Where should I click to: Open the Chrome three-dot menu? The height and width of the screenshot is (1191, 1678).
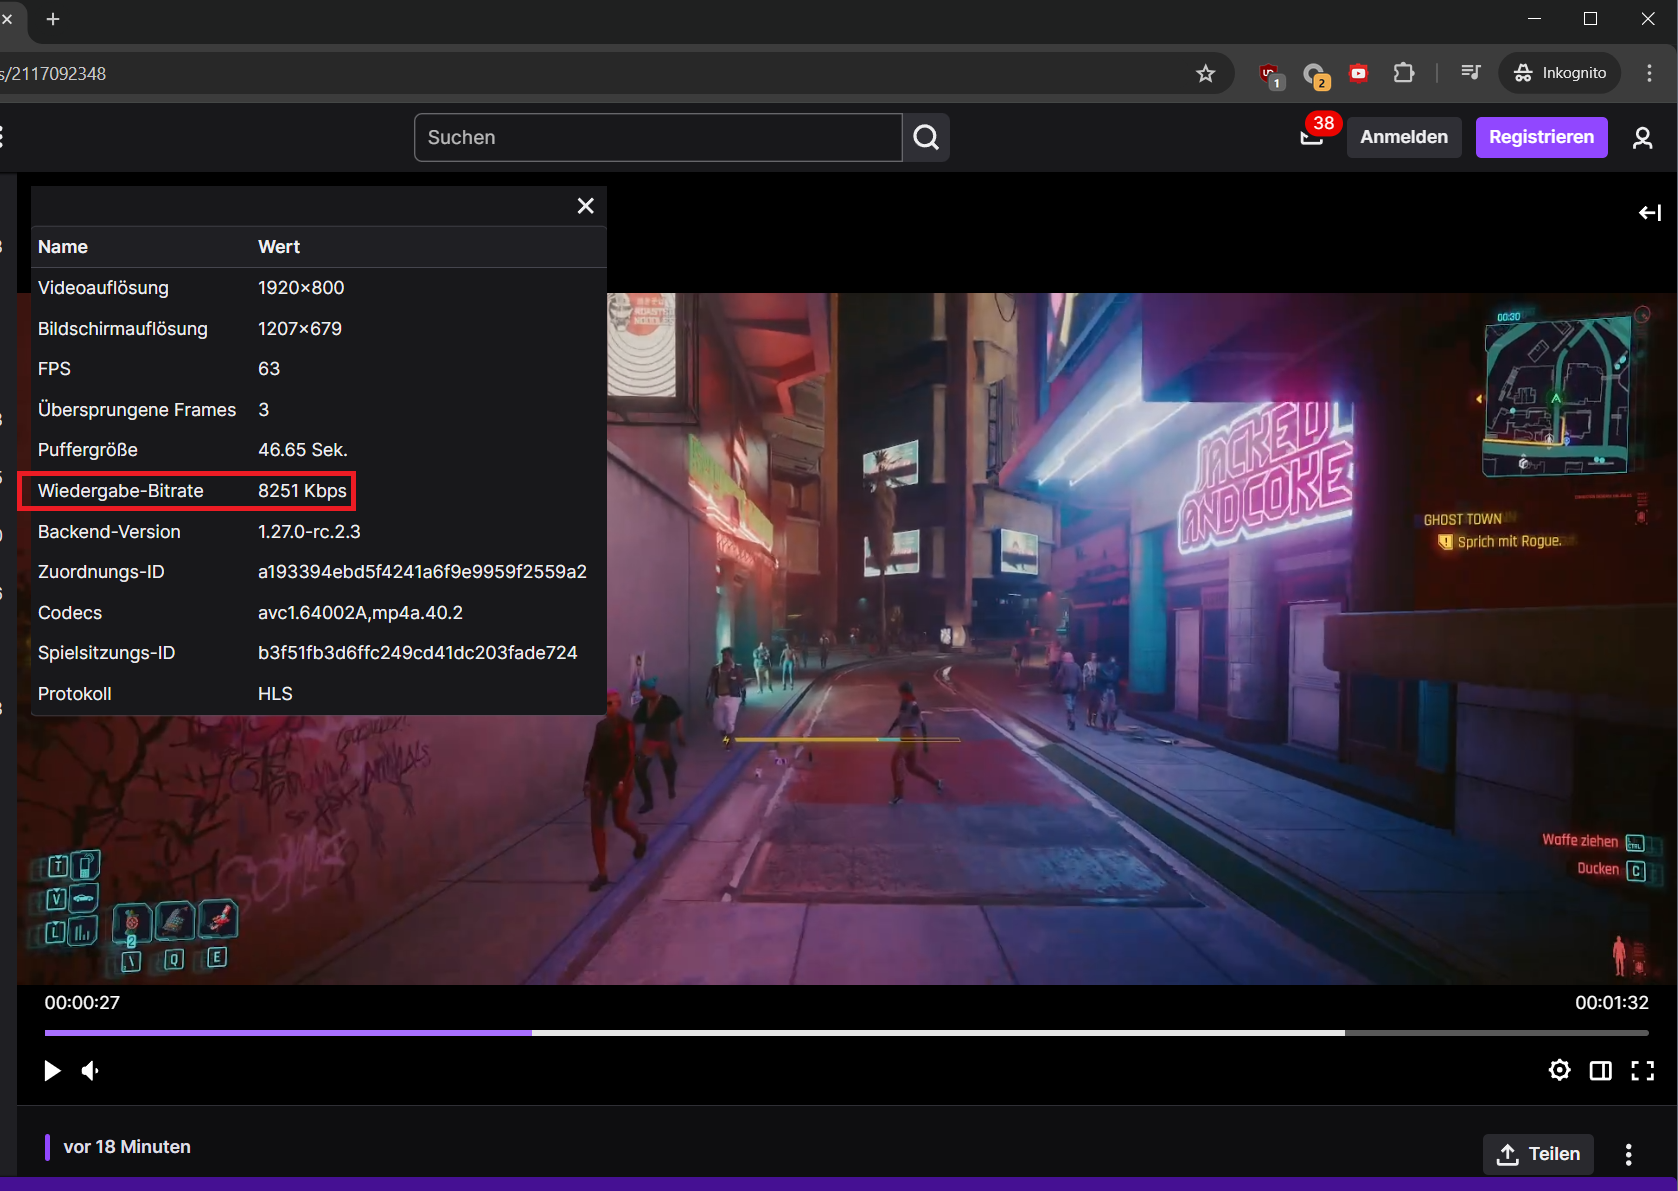tap(1649, 73)
